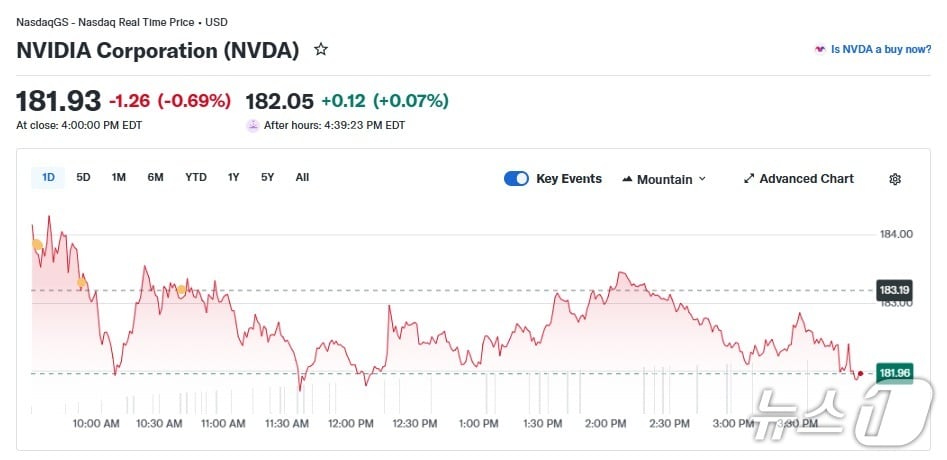
Task: Toggle the Key Events switch off
Action: click(x=516, y=179)
